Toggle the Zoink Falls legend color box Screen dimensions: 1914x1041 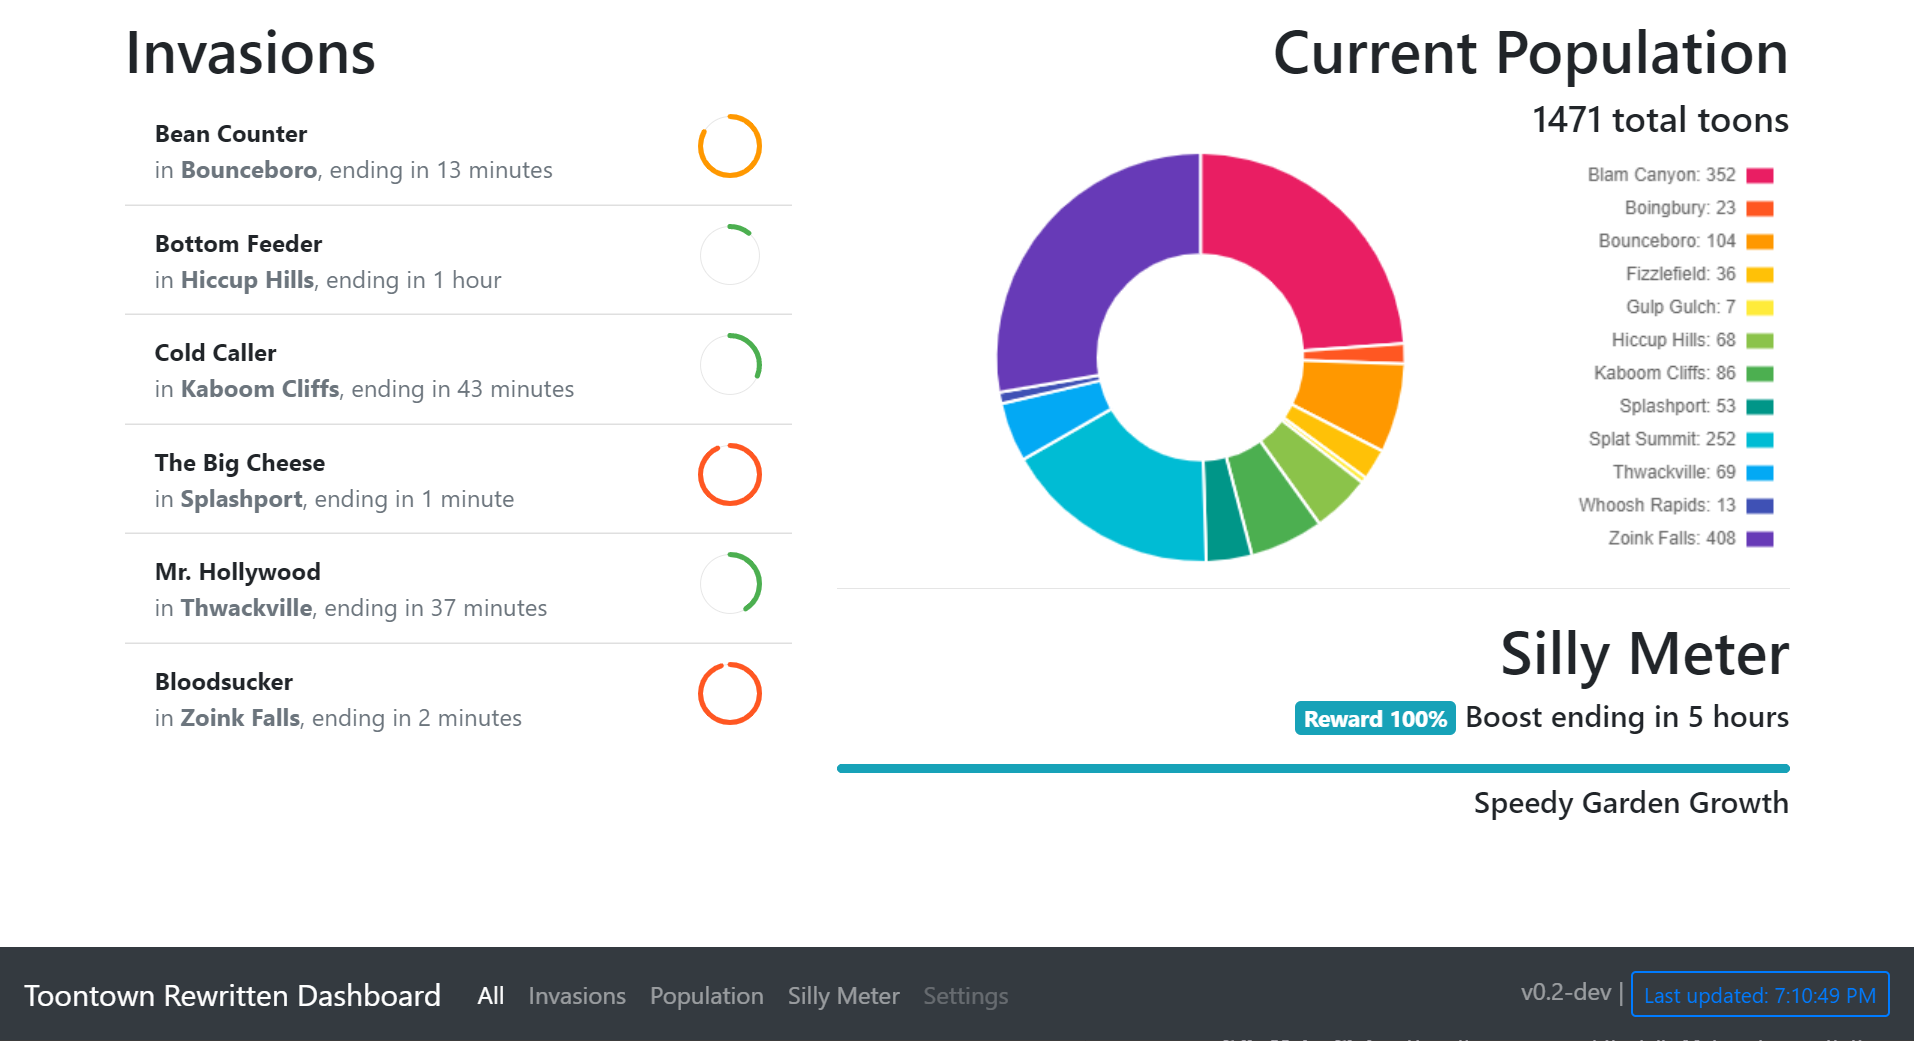pos(1760,538)
